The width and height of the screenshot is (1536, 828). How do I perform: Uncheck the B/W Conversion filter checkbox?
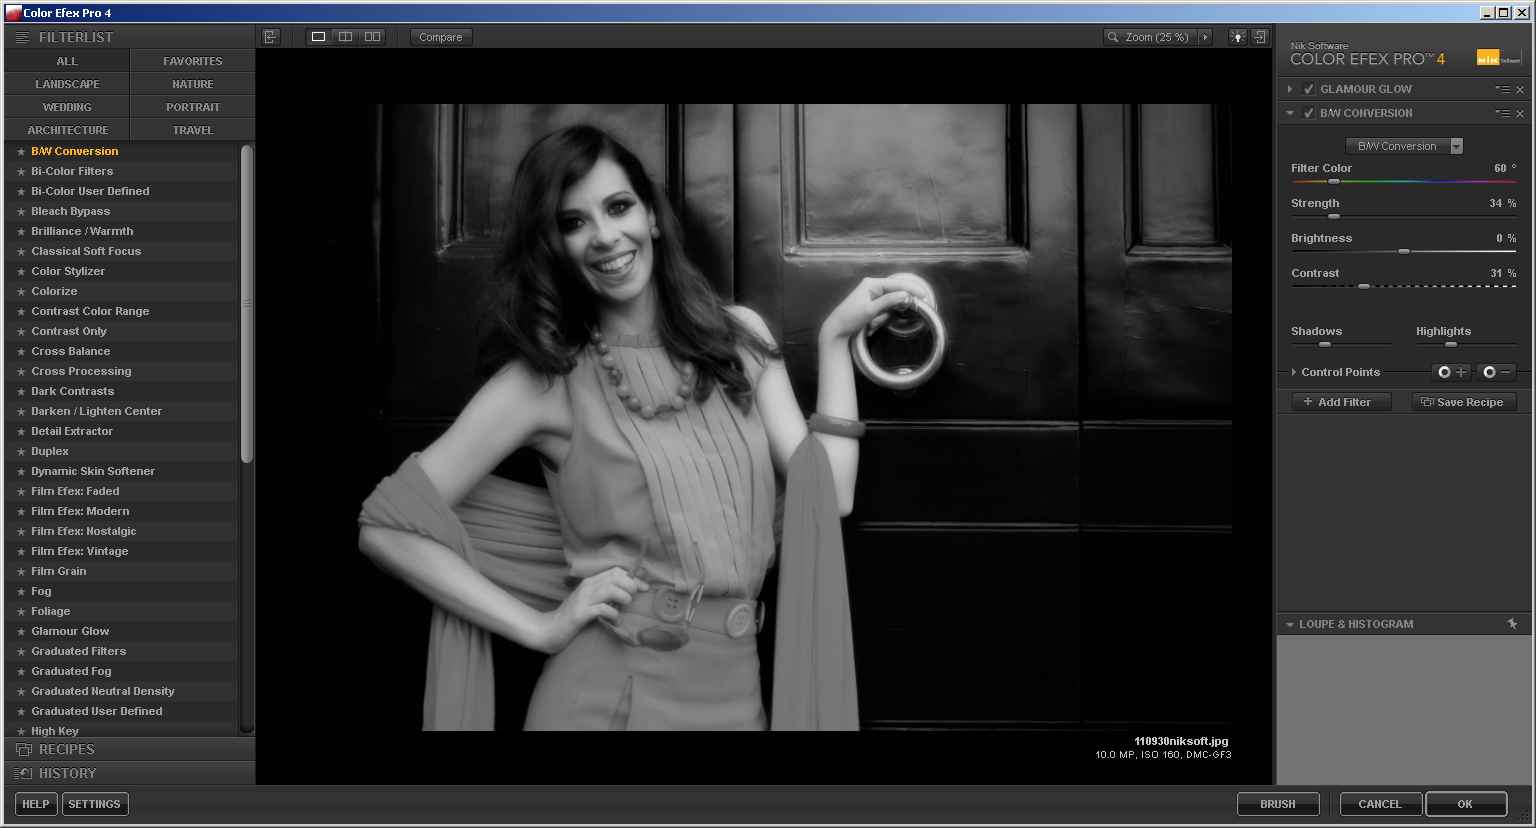click(x=1308, y=113)
